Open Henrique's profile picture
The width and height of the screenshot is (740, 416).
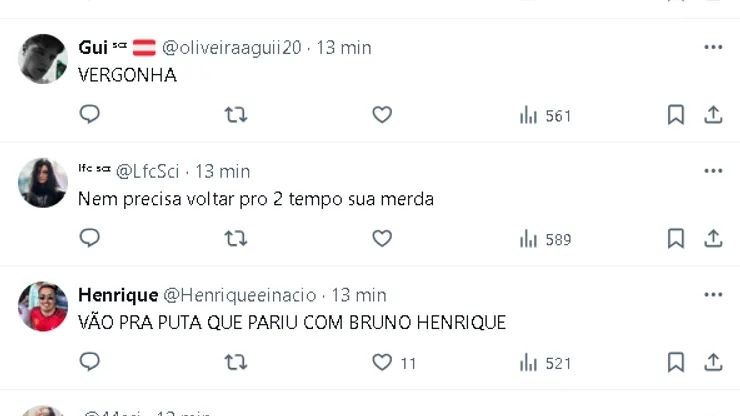coord(43,306)
